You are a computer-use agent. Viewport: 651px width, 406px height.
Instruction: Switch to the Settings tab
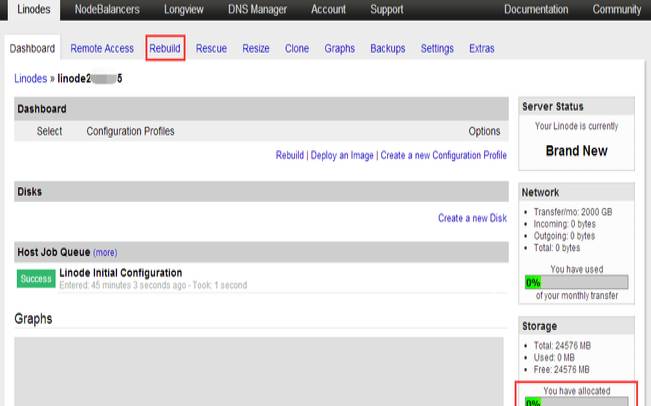[437, 48]
